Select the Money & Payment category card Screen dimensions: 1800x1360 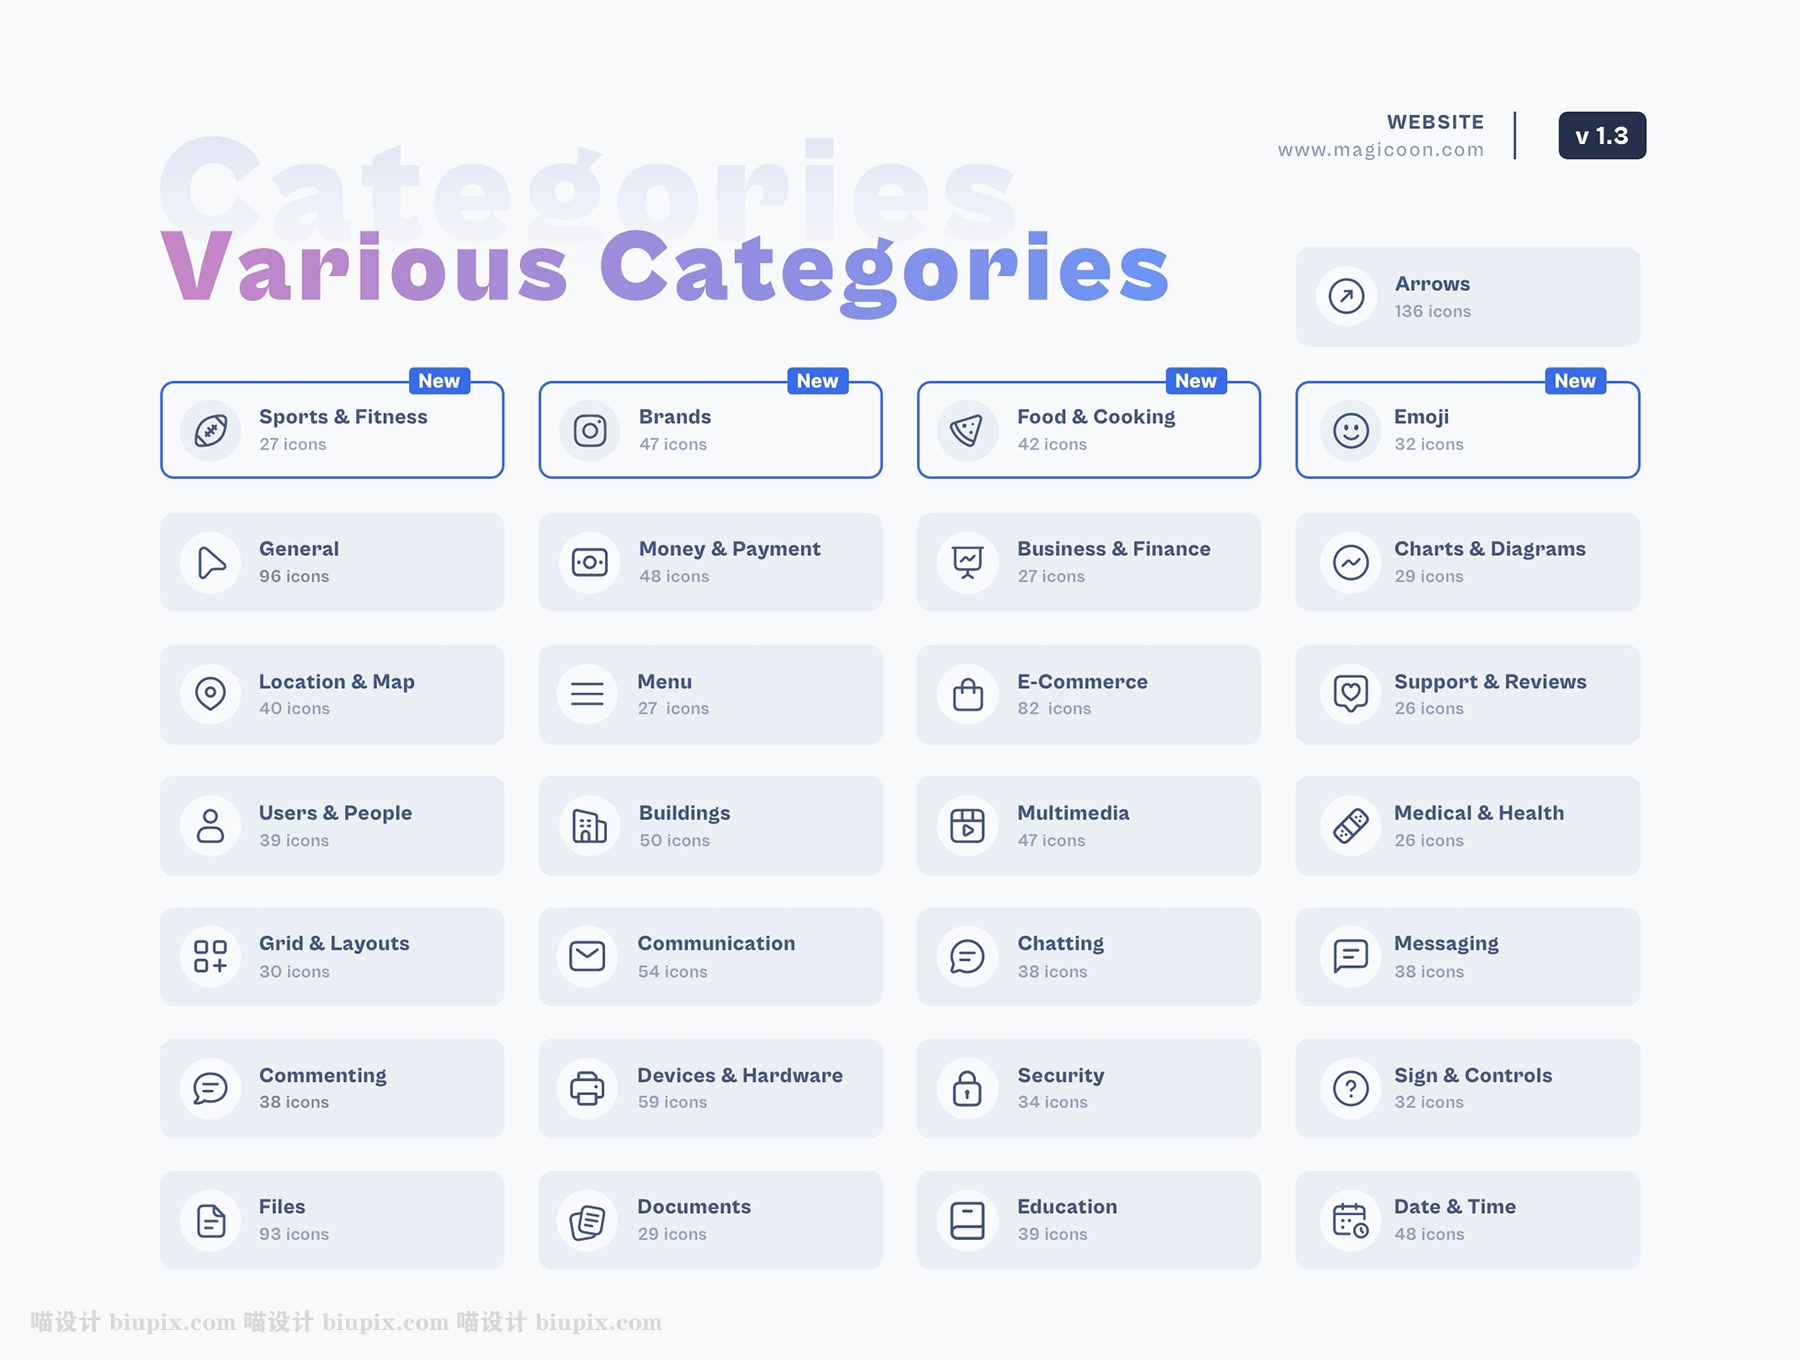click(x=710, y=562)
